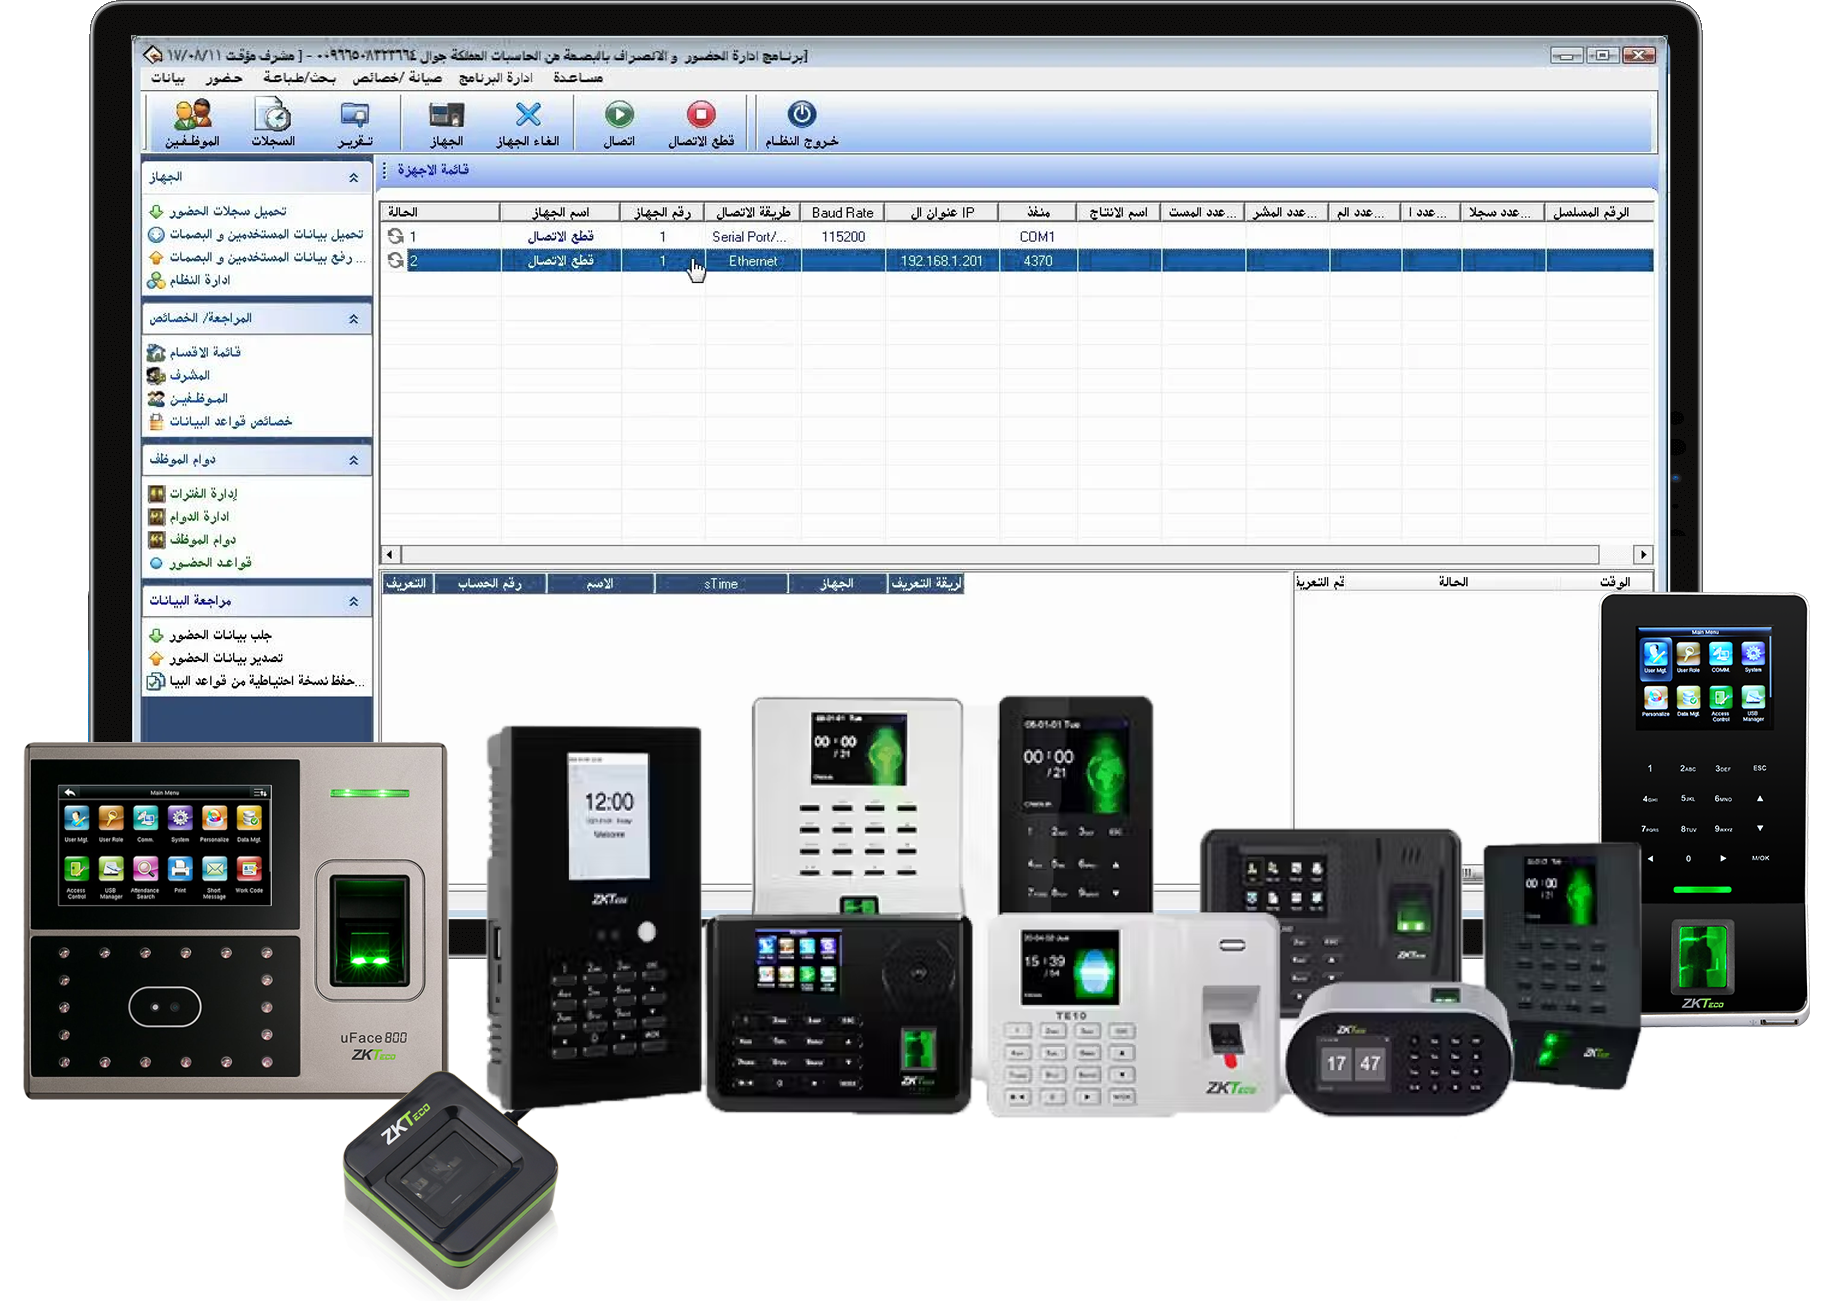
Task: Select device row 1 with COM1 port
Action: pos(1036,237)
